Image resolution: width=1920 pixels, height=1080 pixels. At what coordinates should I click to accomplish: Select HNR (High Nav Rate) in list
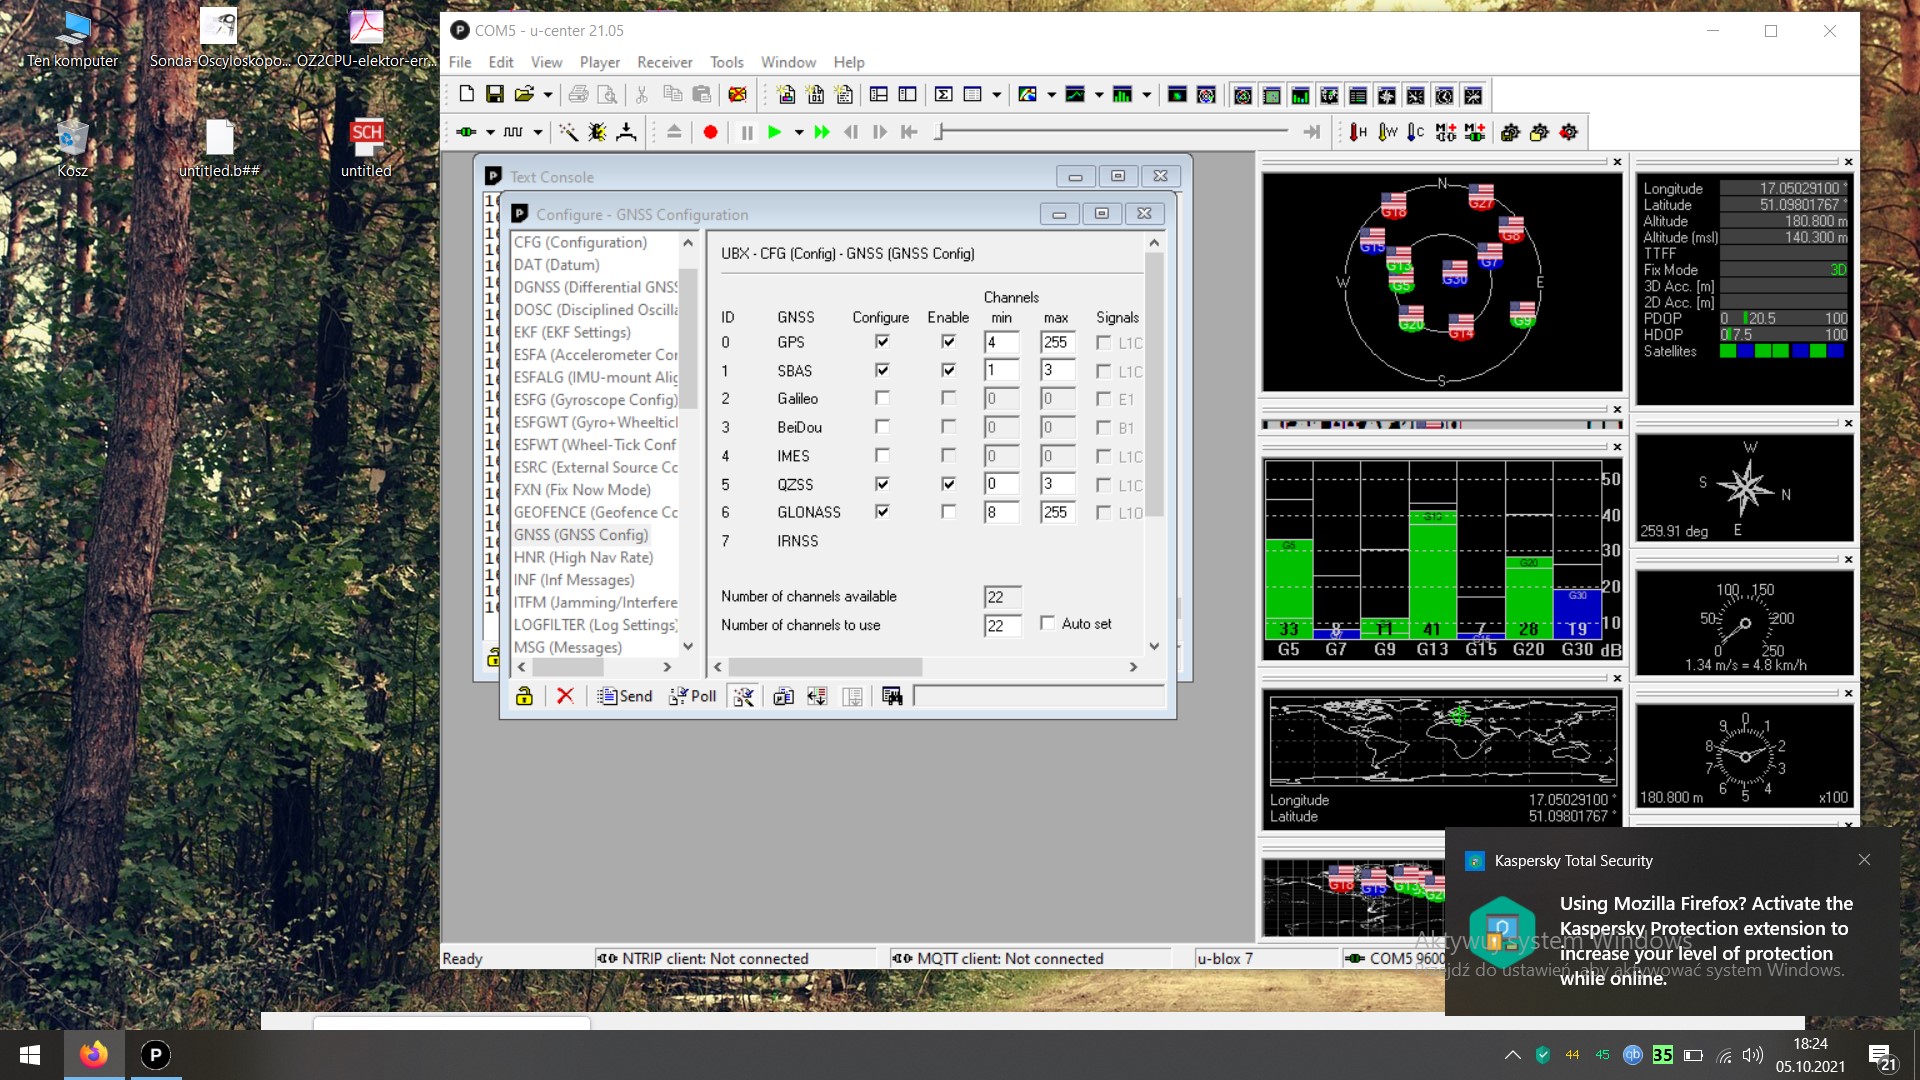pos(583,557)
